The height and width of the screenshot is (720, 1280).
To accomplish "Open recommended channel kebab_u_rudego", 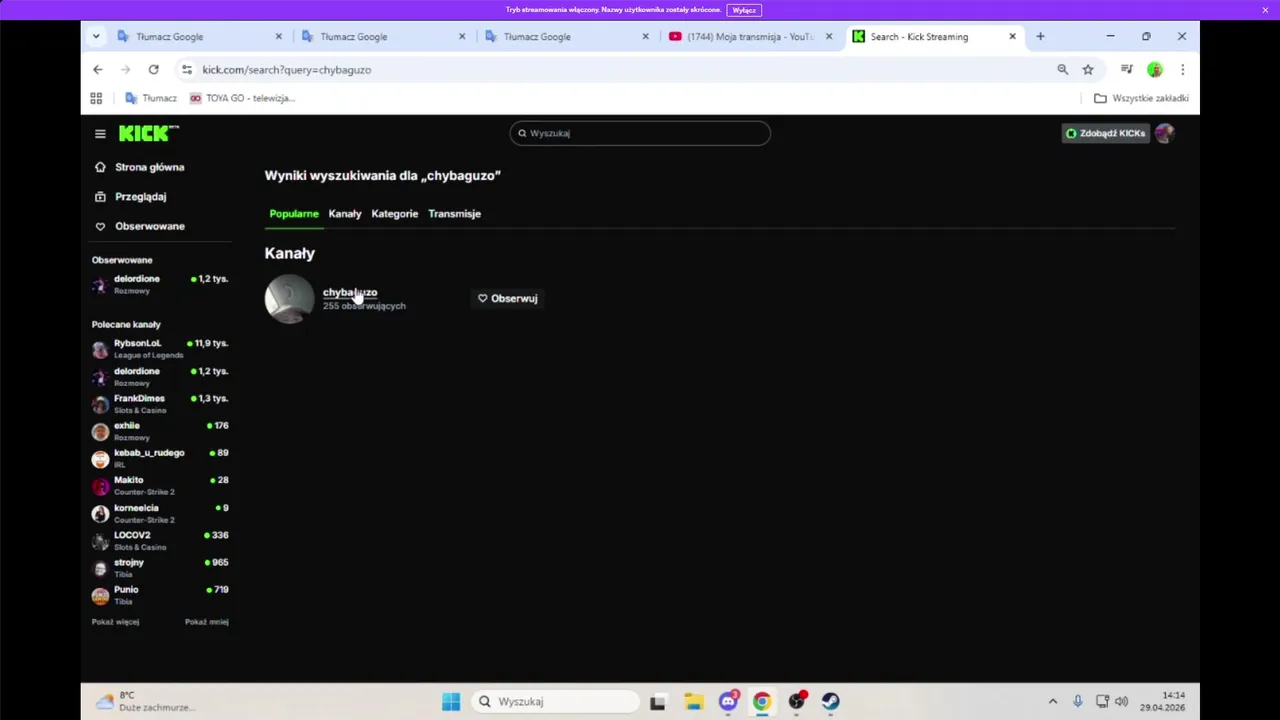I will tap(160, 458).
